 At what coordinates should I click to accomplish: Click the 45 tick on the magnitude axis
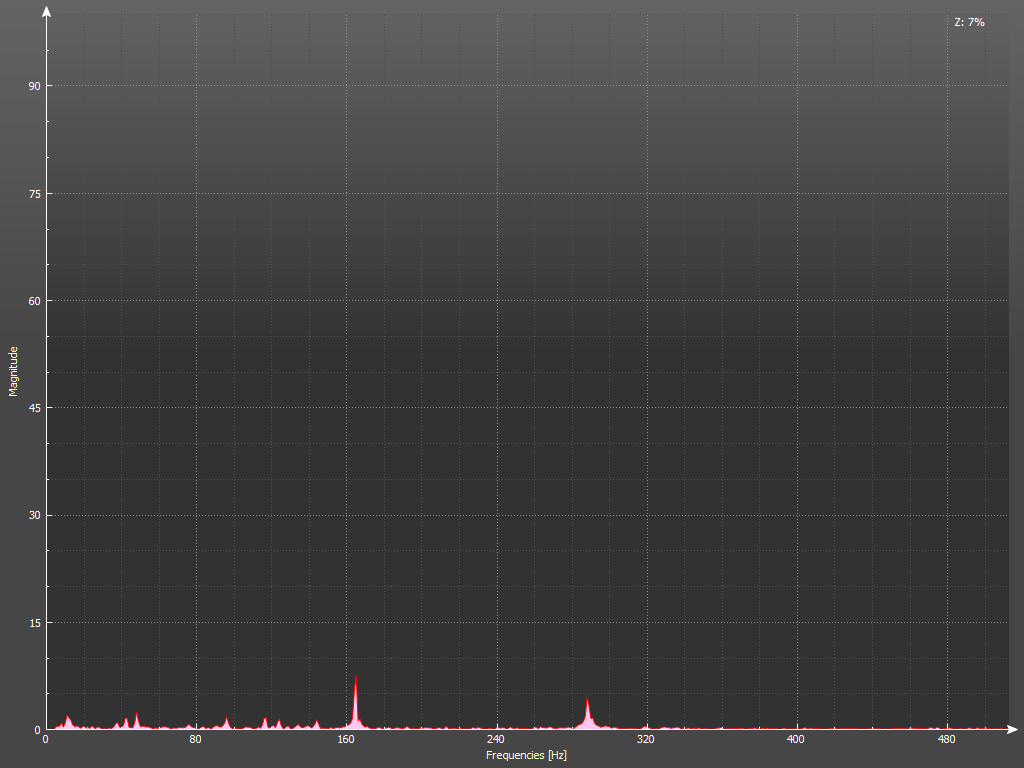click(x=34, y=408)
